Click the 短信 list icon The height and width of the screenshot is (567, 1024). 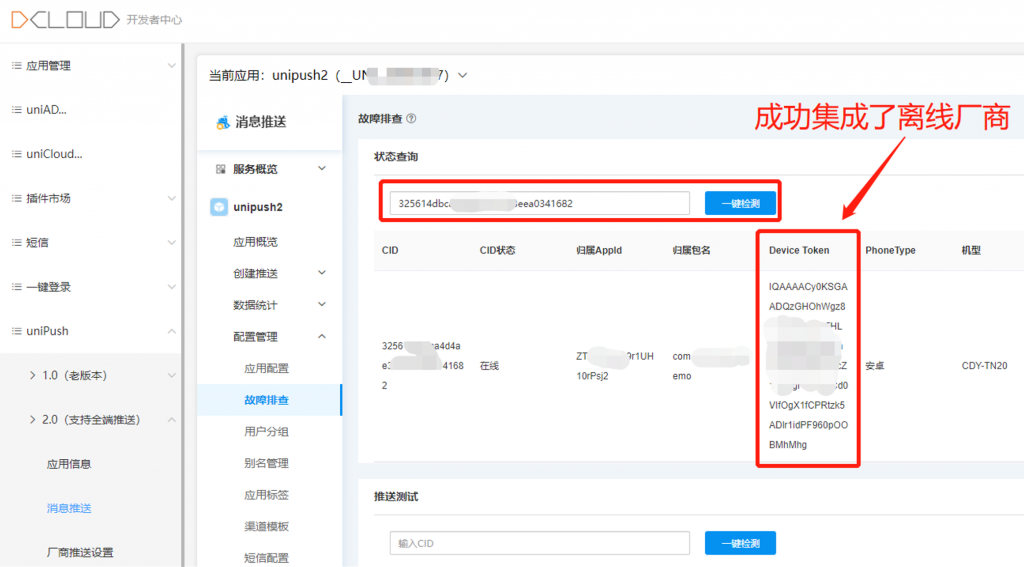coord(16,242)
